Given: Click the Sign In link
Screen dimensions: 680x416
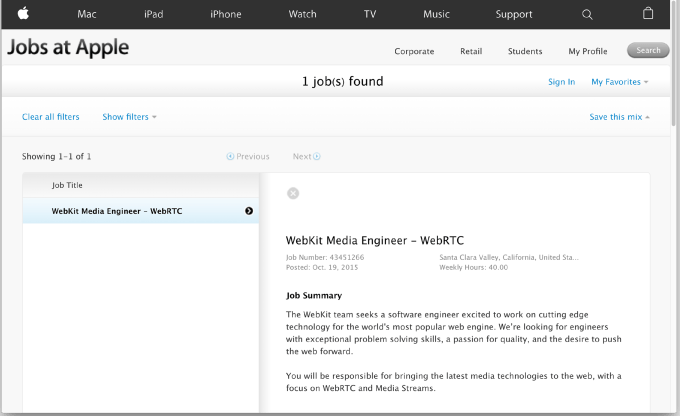Looking at the screenshot, I should [x=561, y=82].
